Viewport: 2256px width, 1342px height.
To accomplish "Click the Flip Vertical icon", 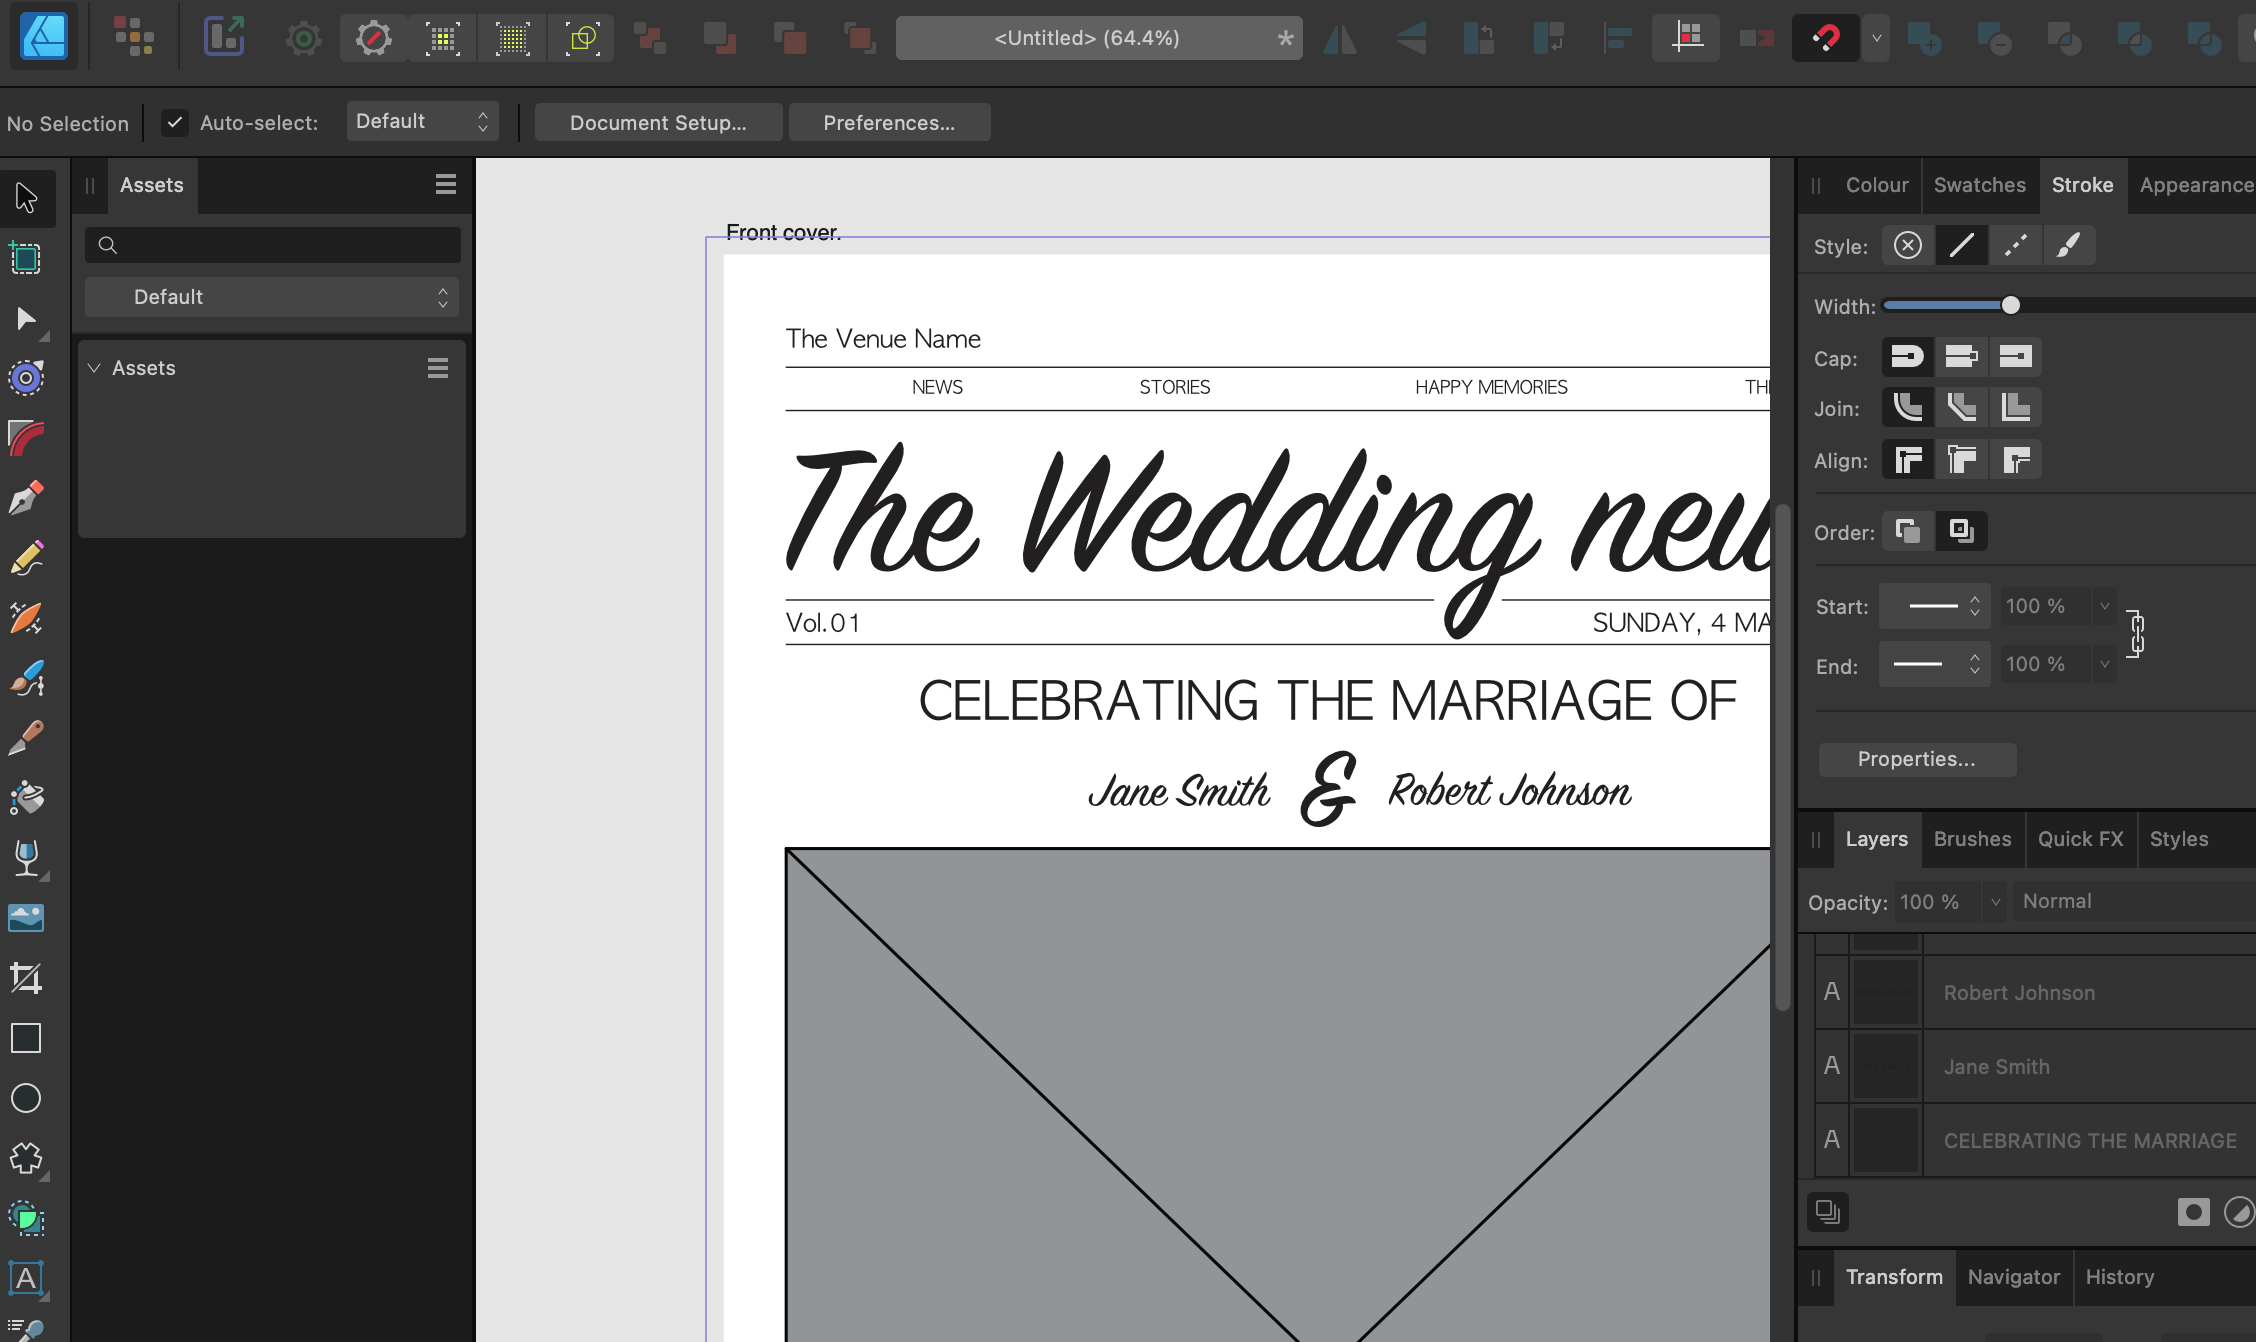I will pos(1411,38).
